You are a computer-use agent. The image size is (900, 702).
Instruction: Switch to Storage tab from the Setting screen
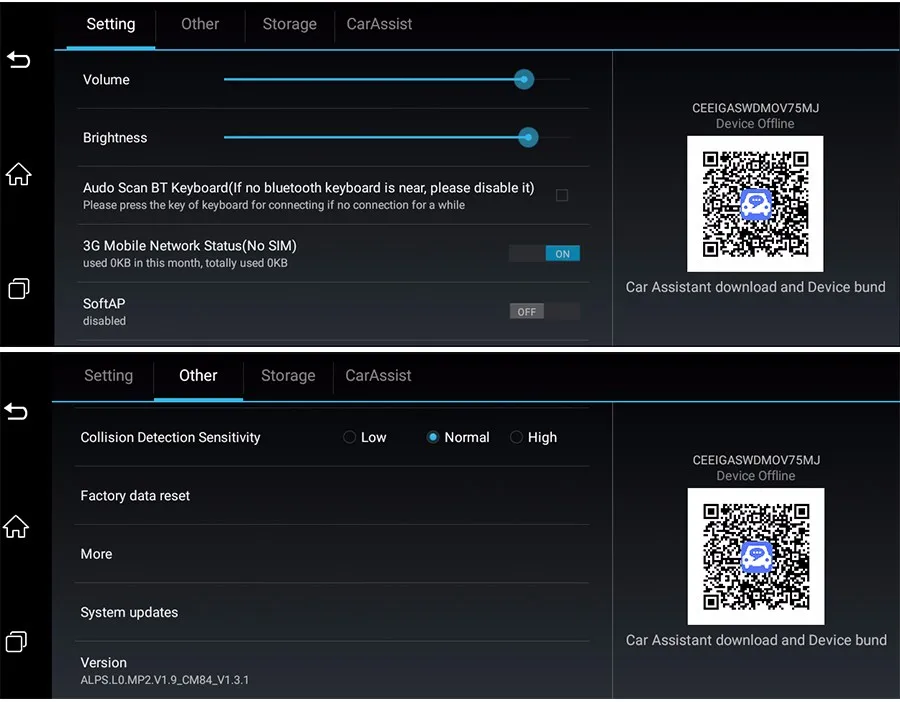coord(289,24)
